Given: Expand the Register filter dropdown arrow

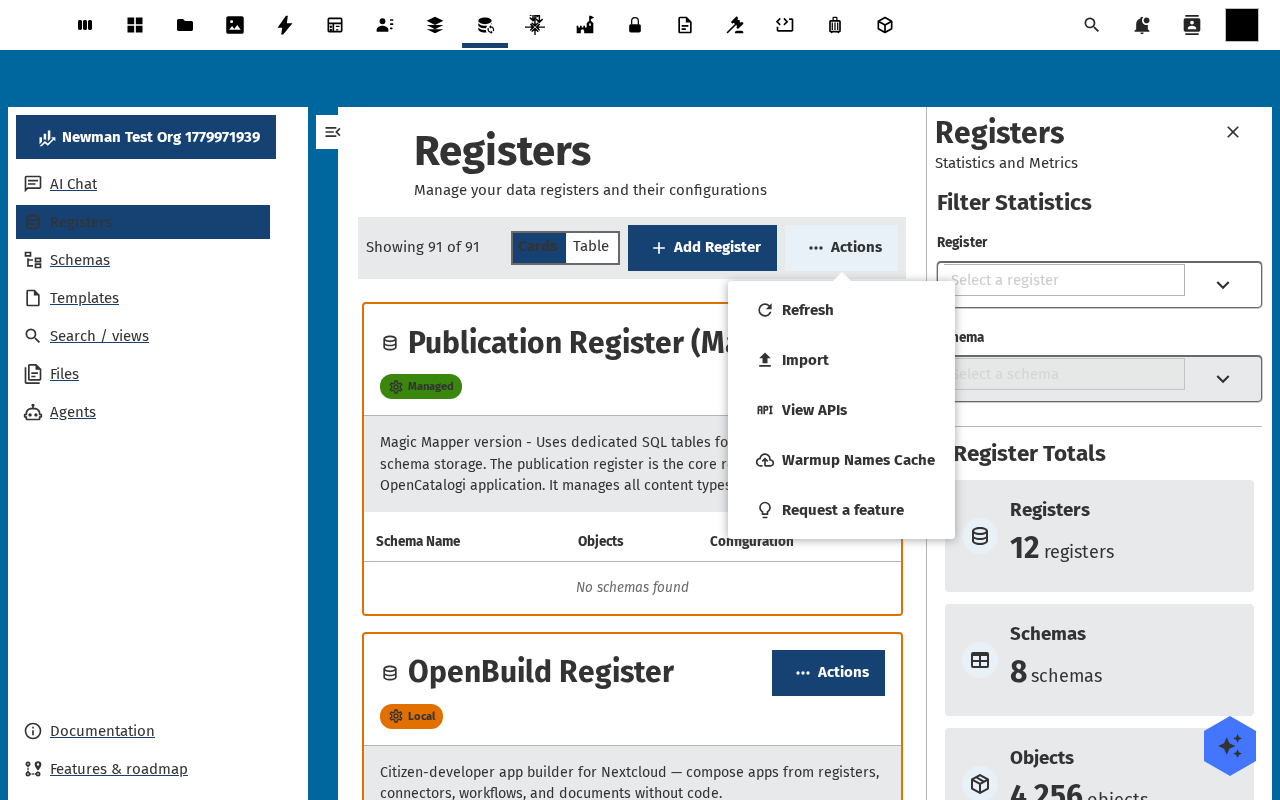Looking at the screenshot, I should (x=1223, y=285).
